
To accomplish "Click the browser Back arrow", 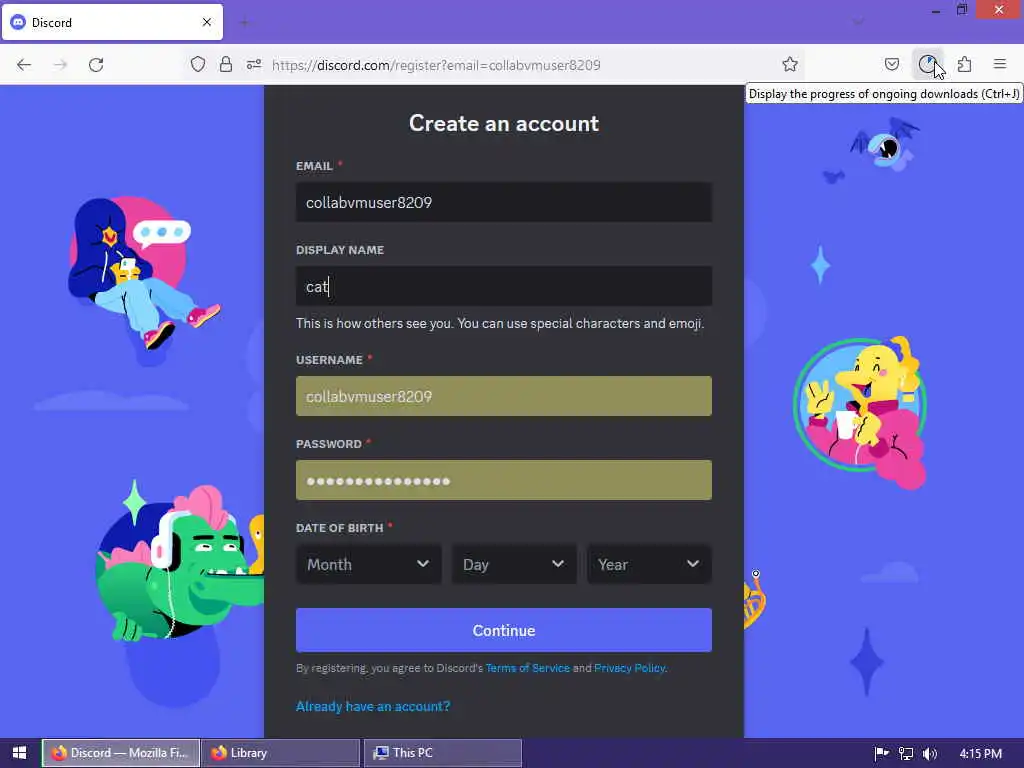I will pyautogui.click(x=24, y=65).
